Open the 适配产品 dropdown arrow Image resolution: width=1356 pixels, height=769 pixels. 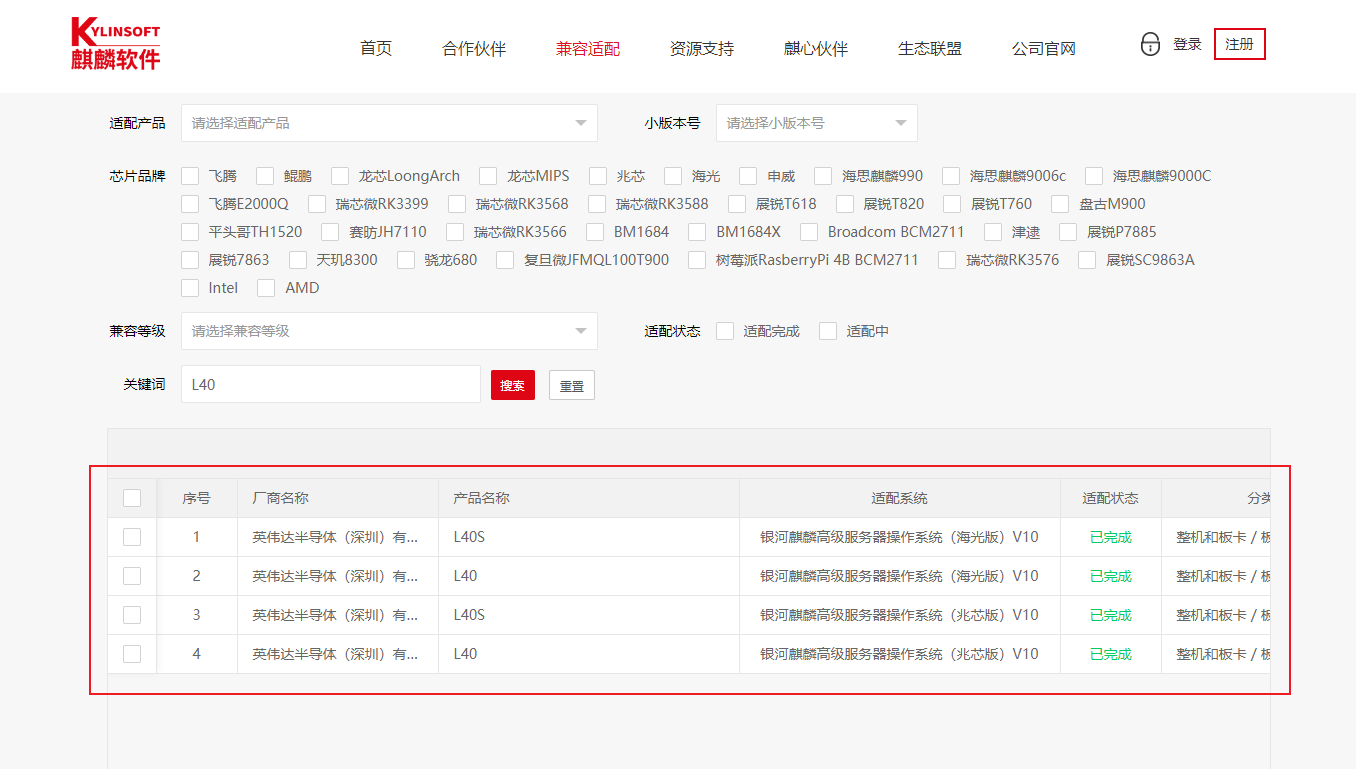coord(581,123)
